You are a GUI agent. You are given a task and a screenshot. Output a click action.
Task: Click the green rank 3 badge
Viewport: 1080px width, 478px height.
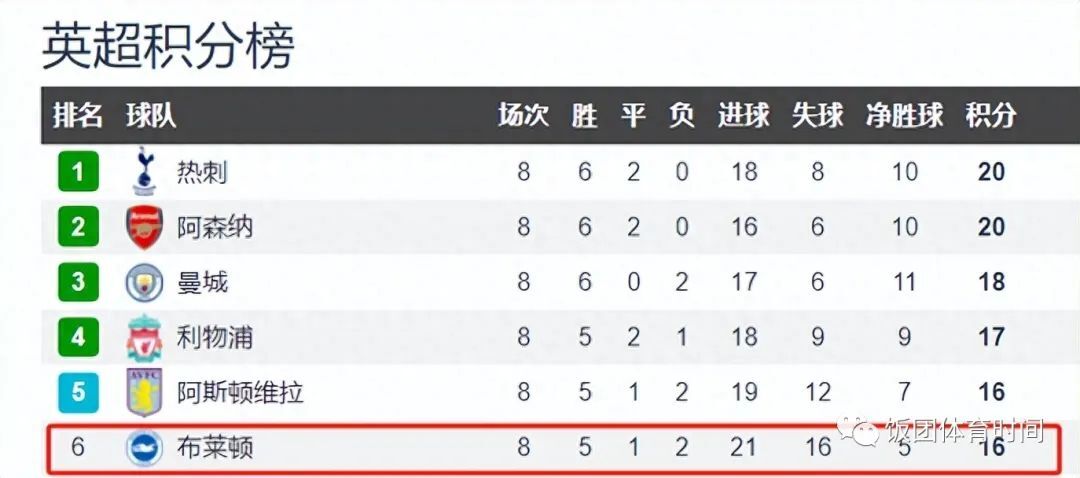pos(78,282)
